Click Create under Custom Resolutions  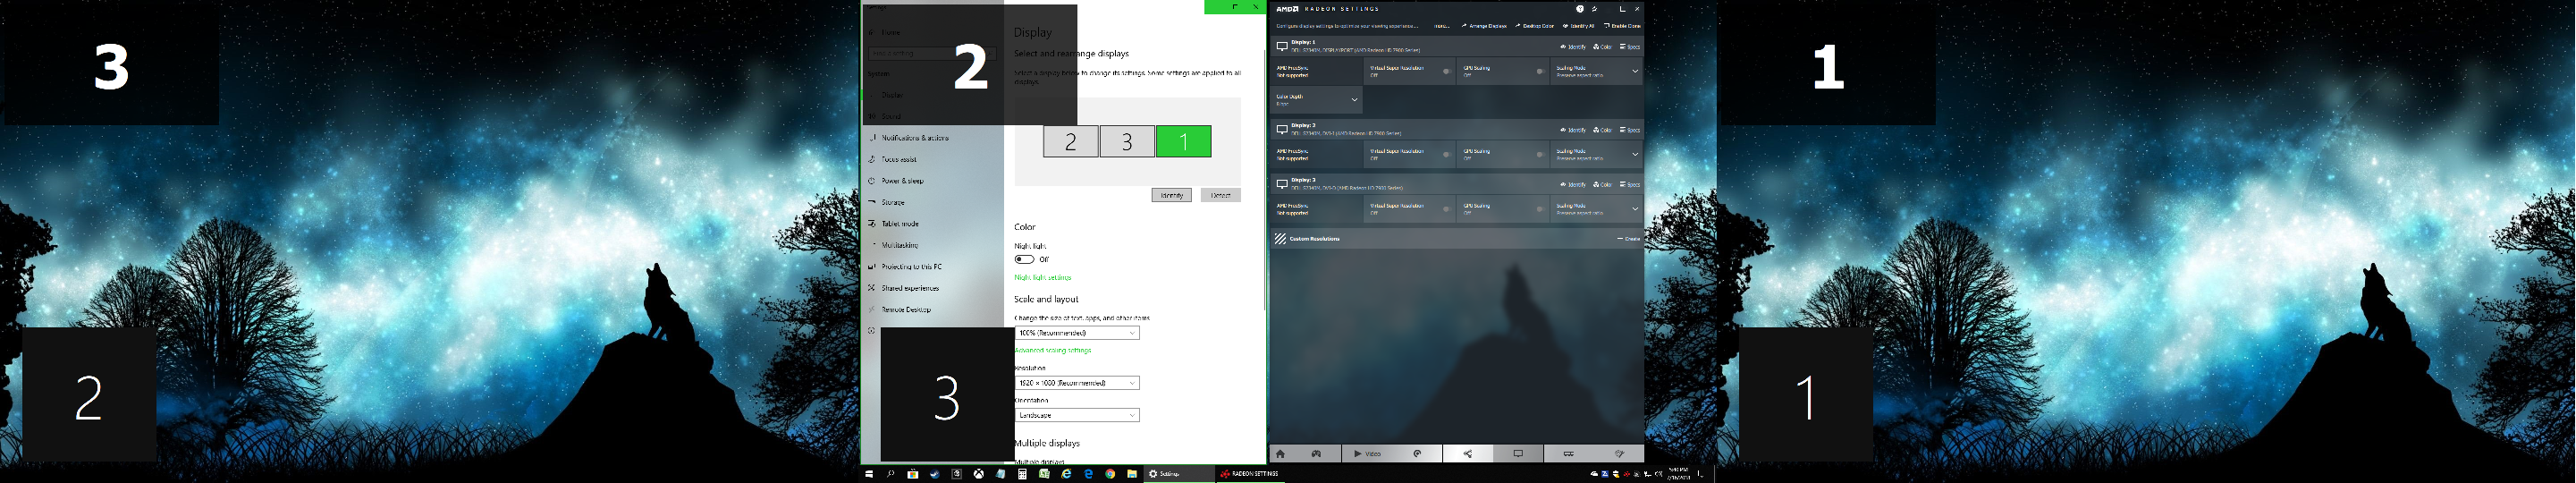click(x=1629, y=239)
